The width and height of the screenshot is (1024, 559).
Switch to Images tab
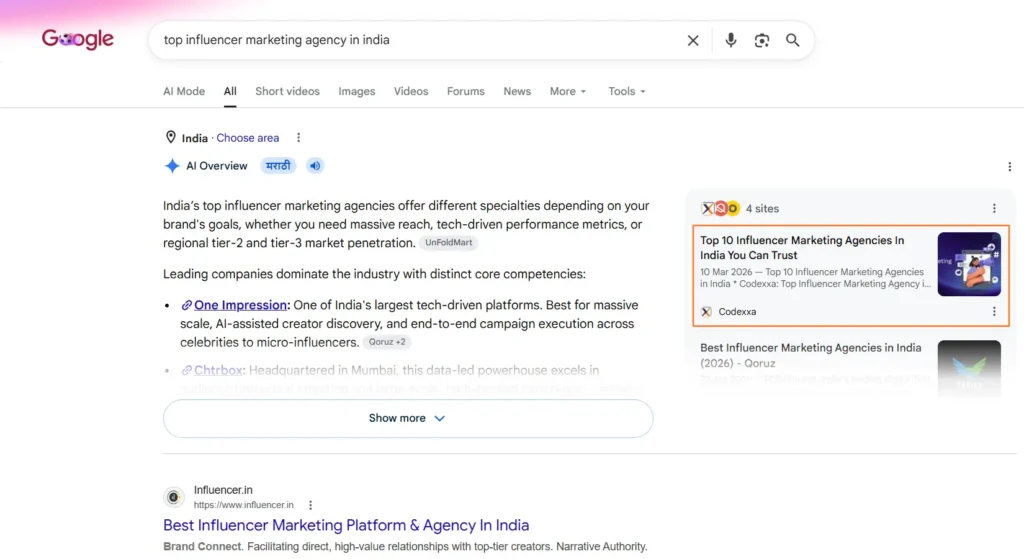357,91
